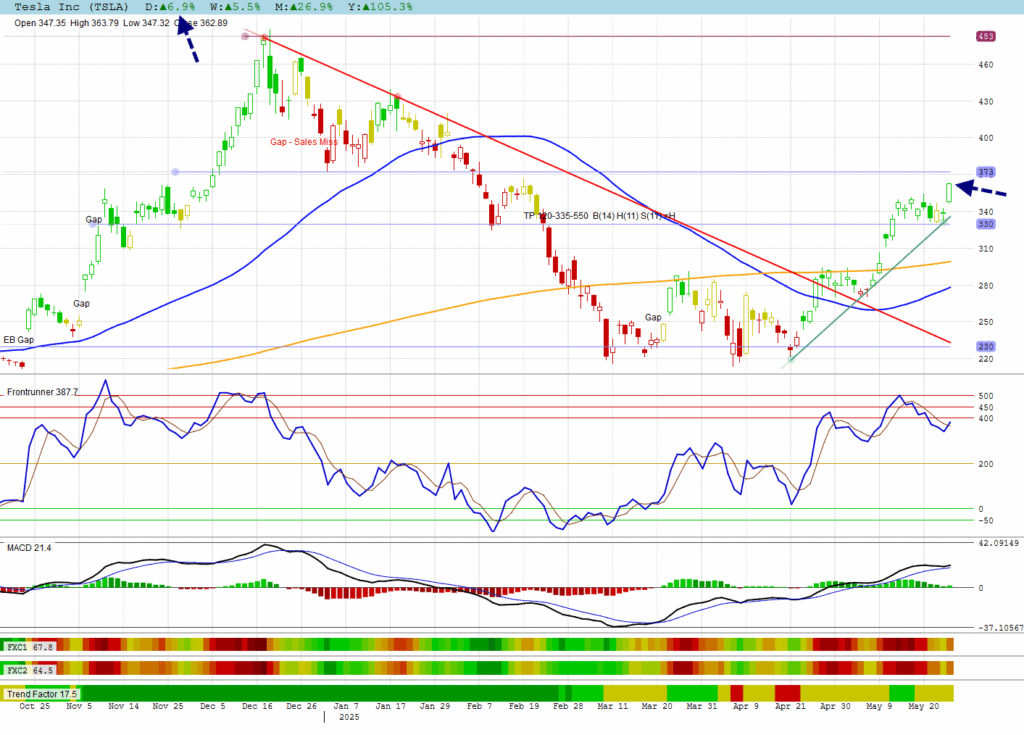
Task: Select the yearly change Y: 105.3% value
Action: (x=380, y=7)
